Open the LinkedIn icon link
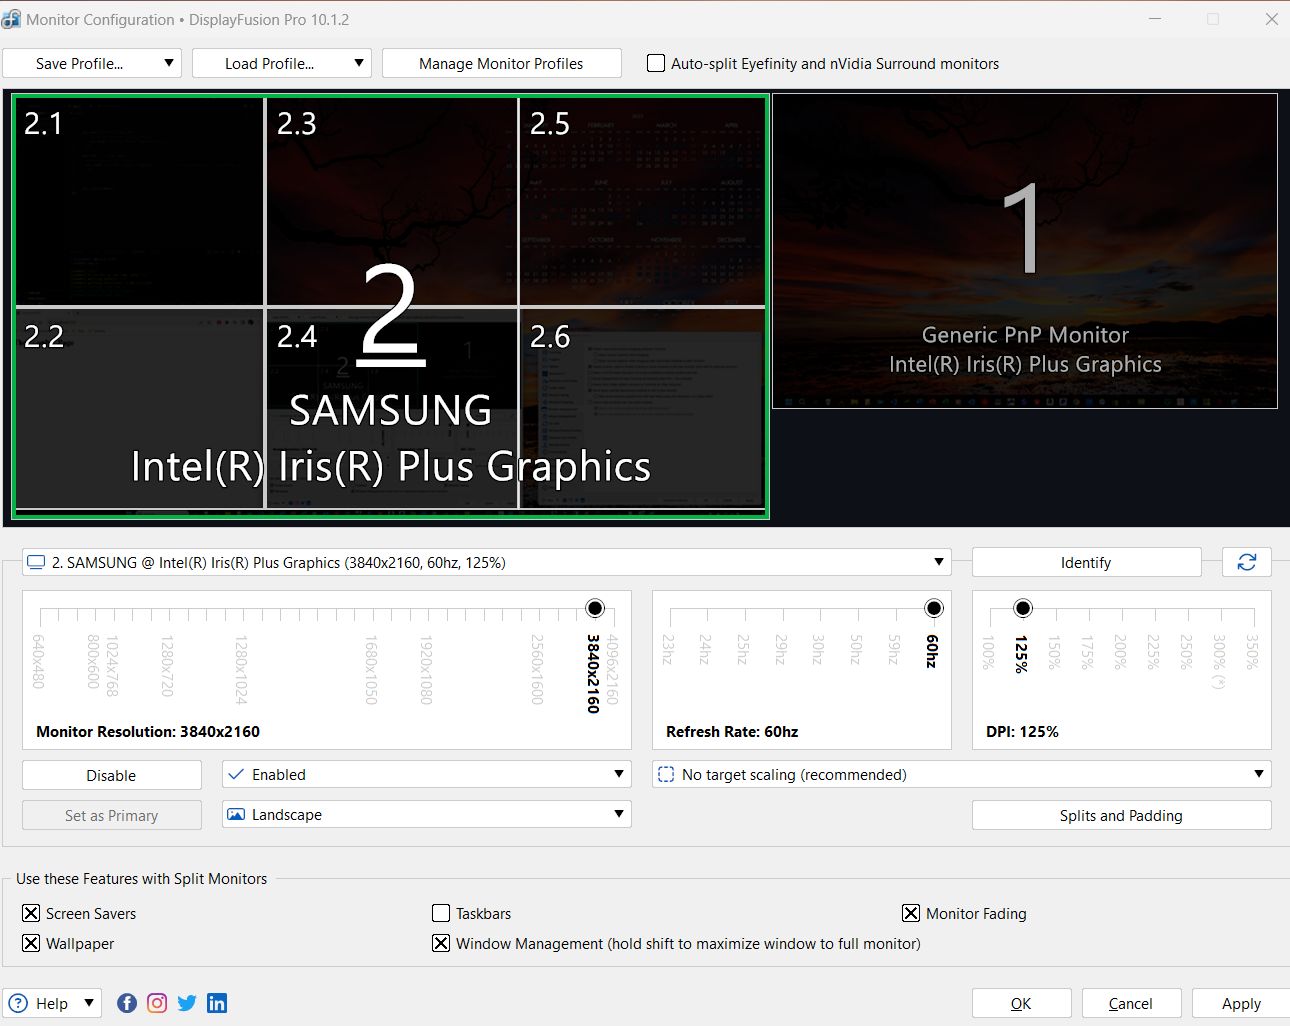Viewport: 1290px width, 1026px height. pyautogui.click(x=217, y=1003)
